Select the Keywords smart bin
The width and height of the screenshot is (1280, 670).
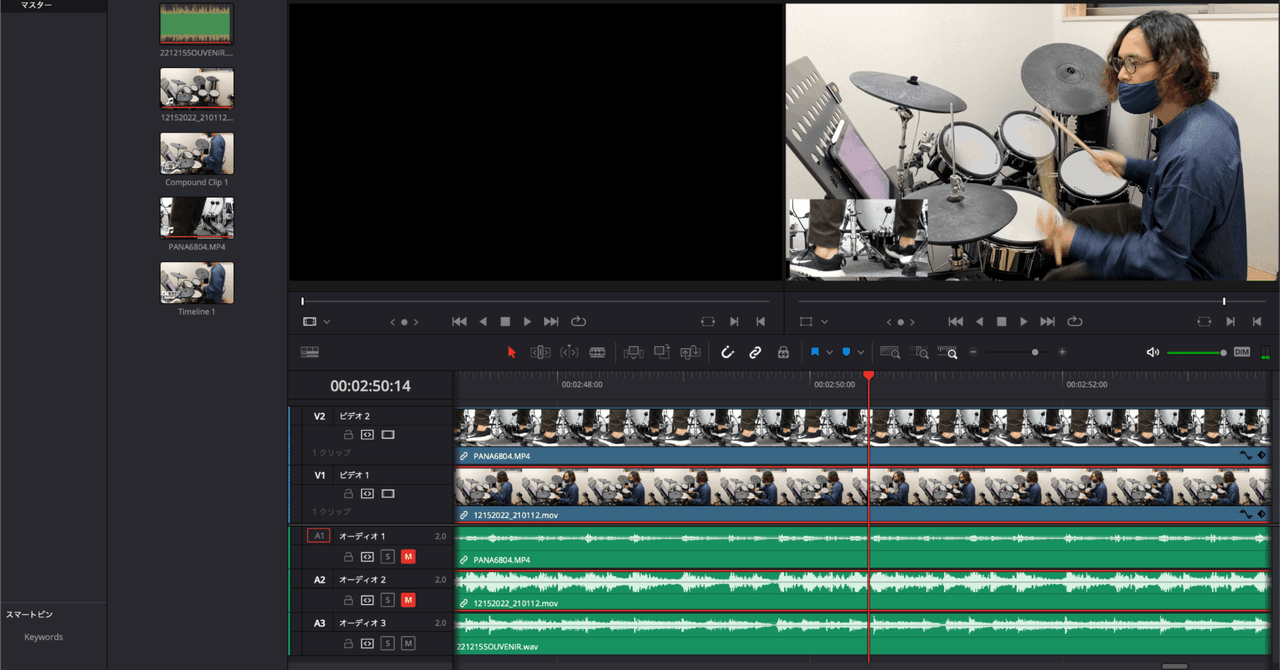pos(43,637)
